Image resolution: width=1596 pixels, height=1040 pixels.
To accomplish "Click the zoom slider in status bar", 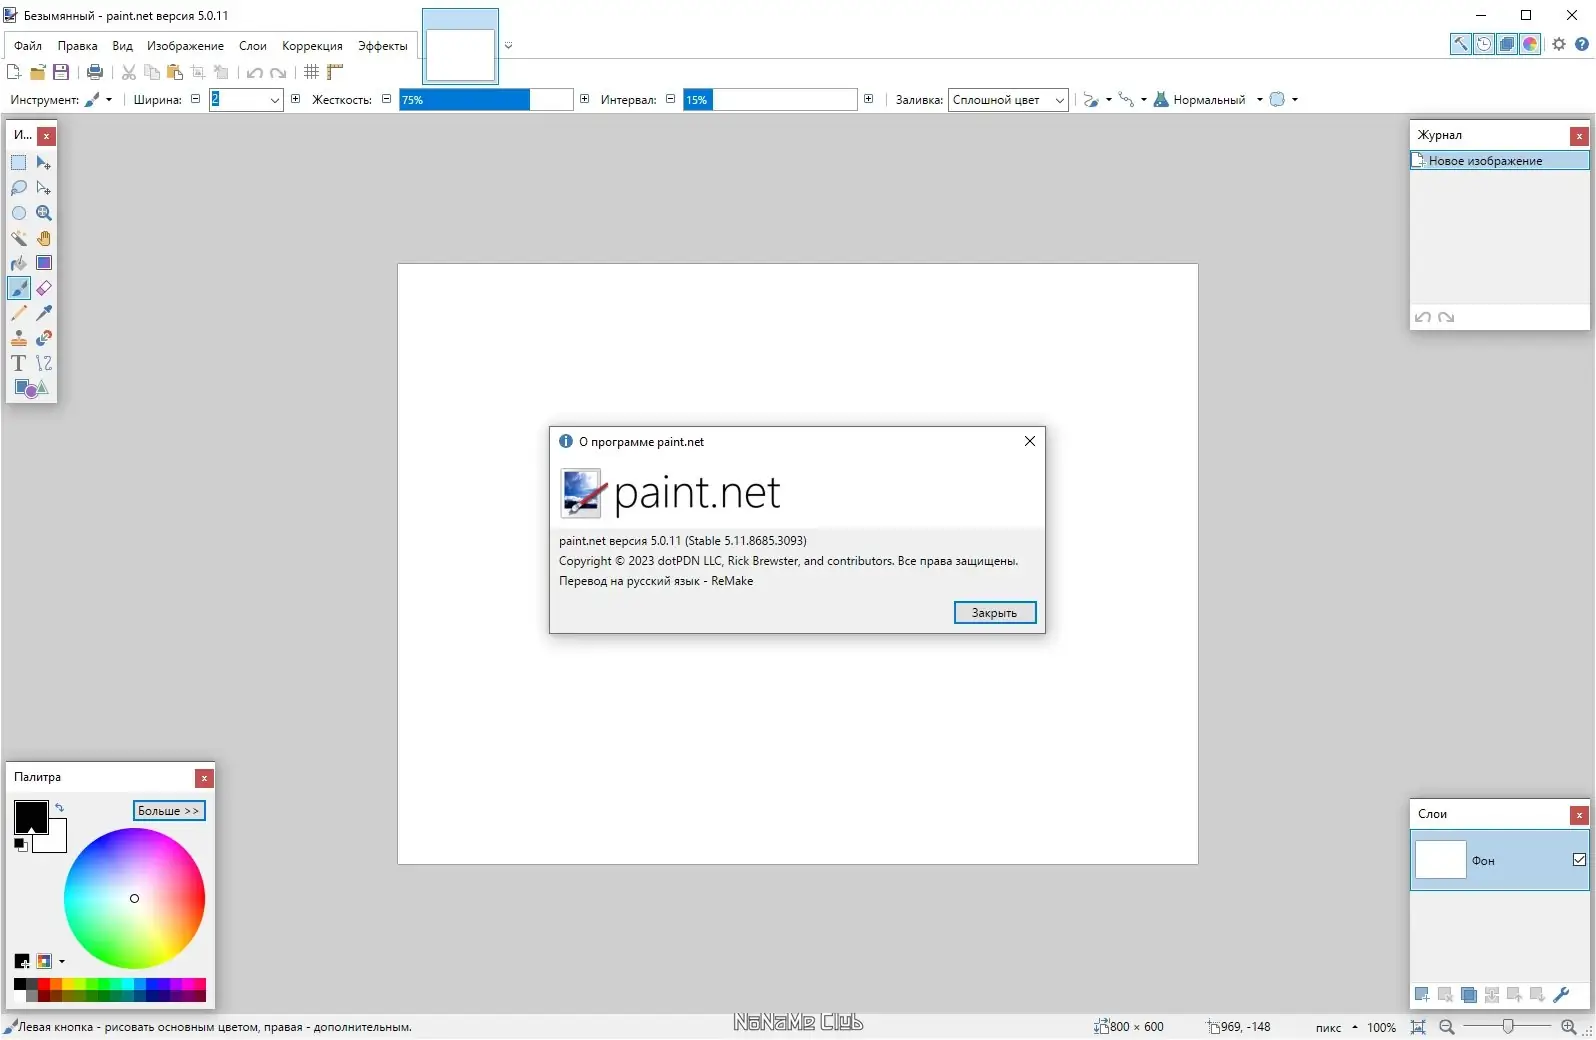I will point(1507,1027).
